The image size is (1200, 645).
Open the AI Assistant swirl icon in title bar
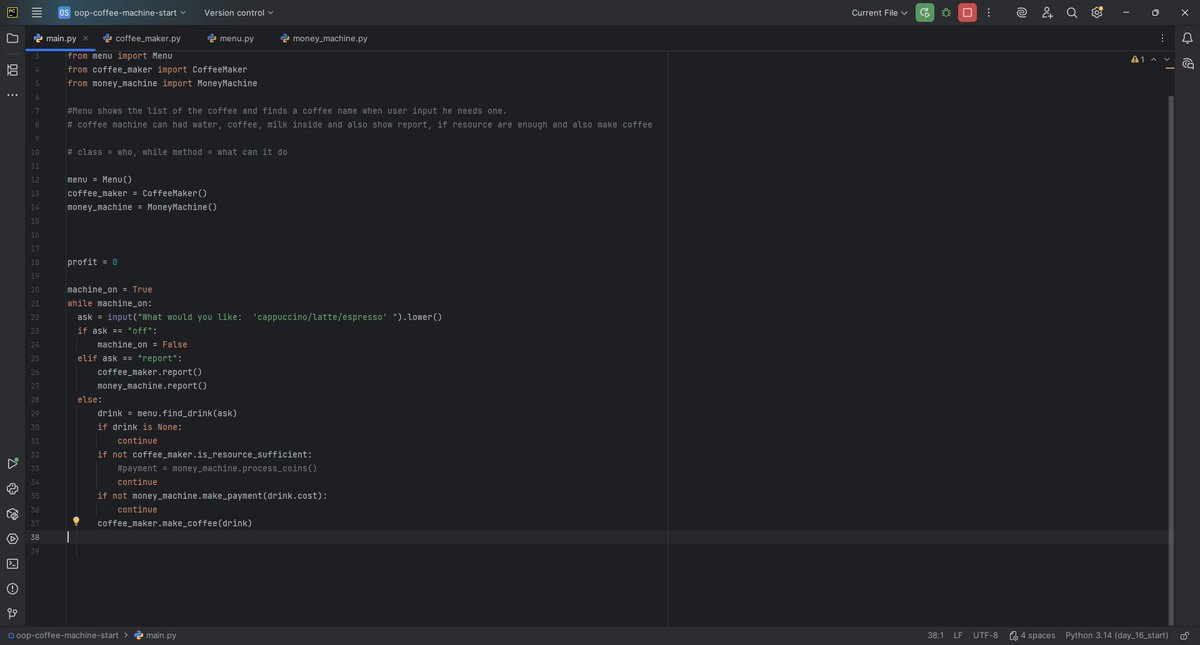click(1022, 13)
